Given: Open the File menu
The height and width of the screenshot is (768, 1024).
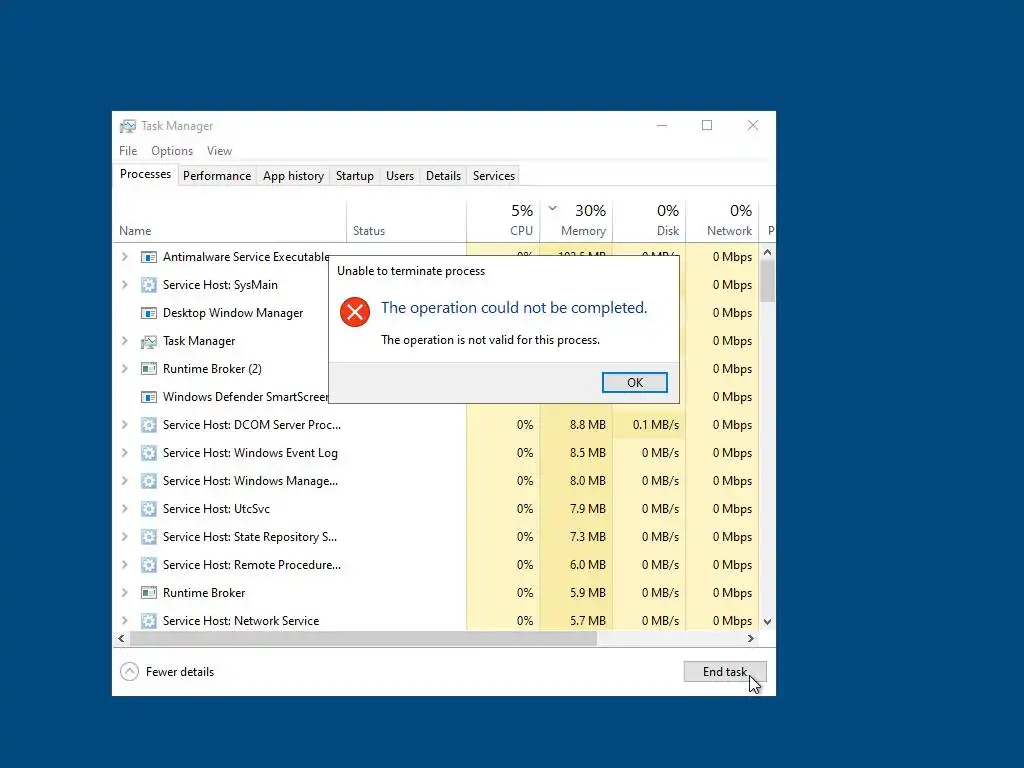Looking at the screenshot, I should [128, 151].
